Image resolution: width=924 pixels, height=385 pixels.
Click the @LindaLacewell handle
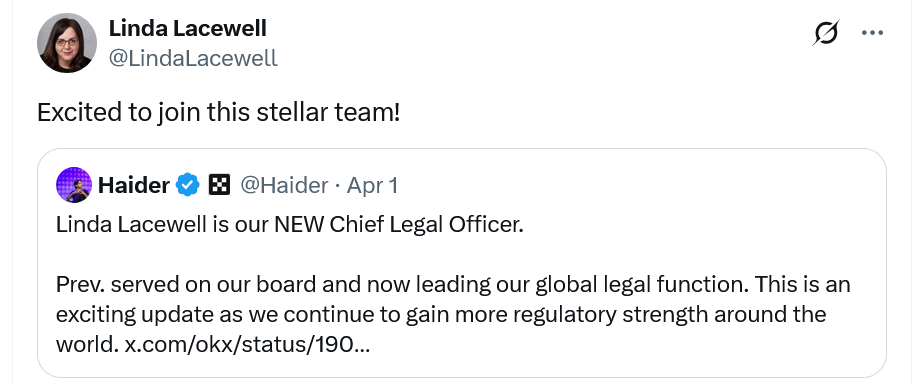193,58
